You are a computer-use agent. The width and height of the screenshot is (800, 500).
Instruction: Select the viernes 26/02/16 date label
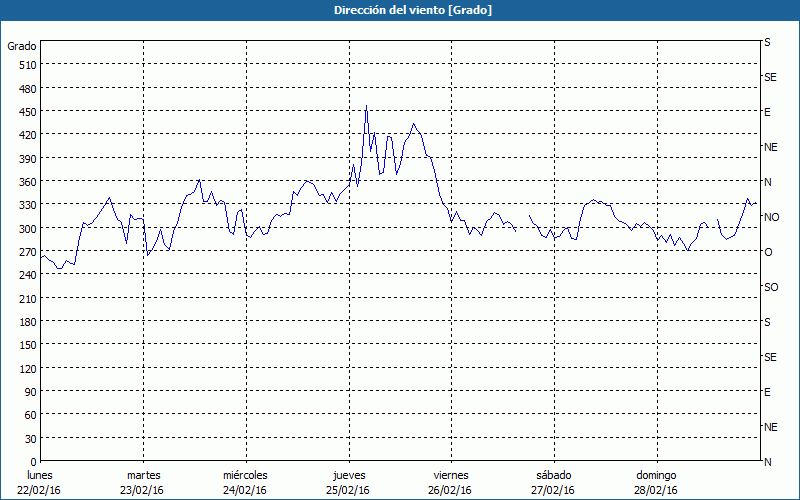point(450,482)
